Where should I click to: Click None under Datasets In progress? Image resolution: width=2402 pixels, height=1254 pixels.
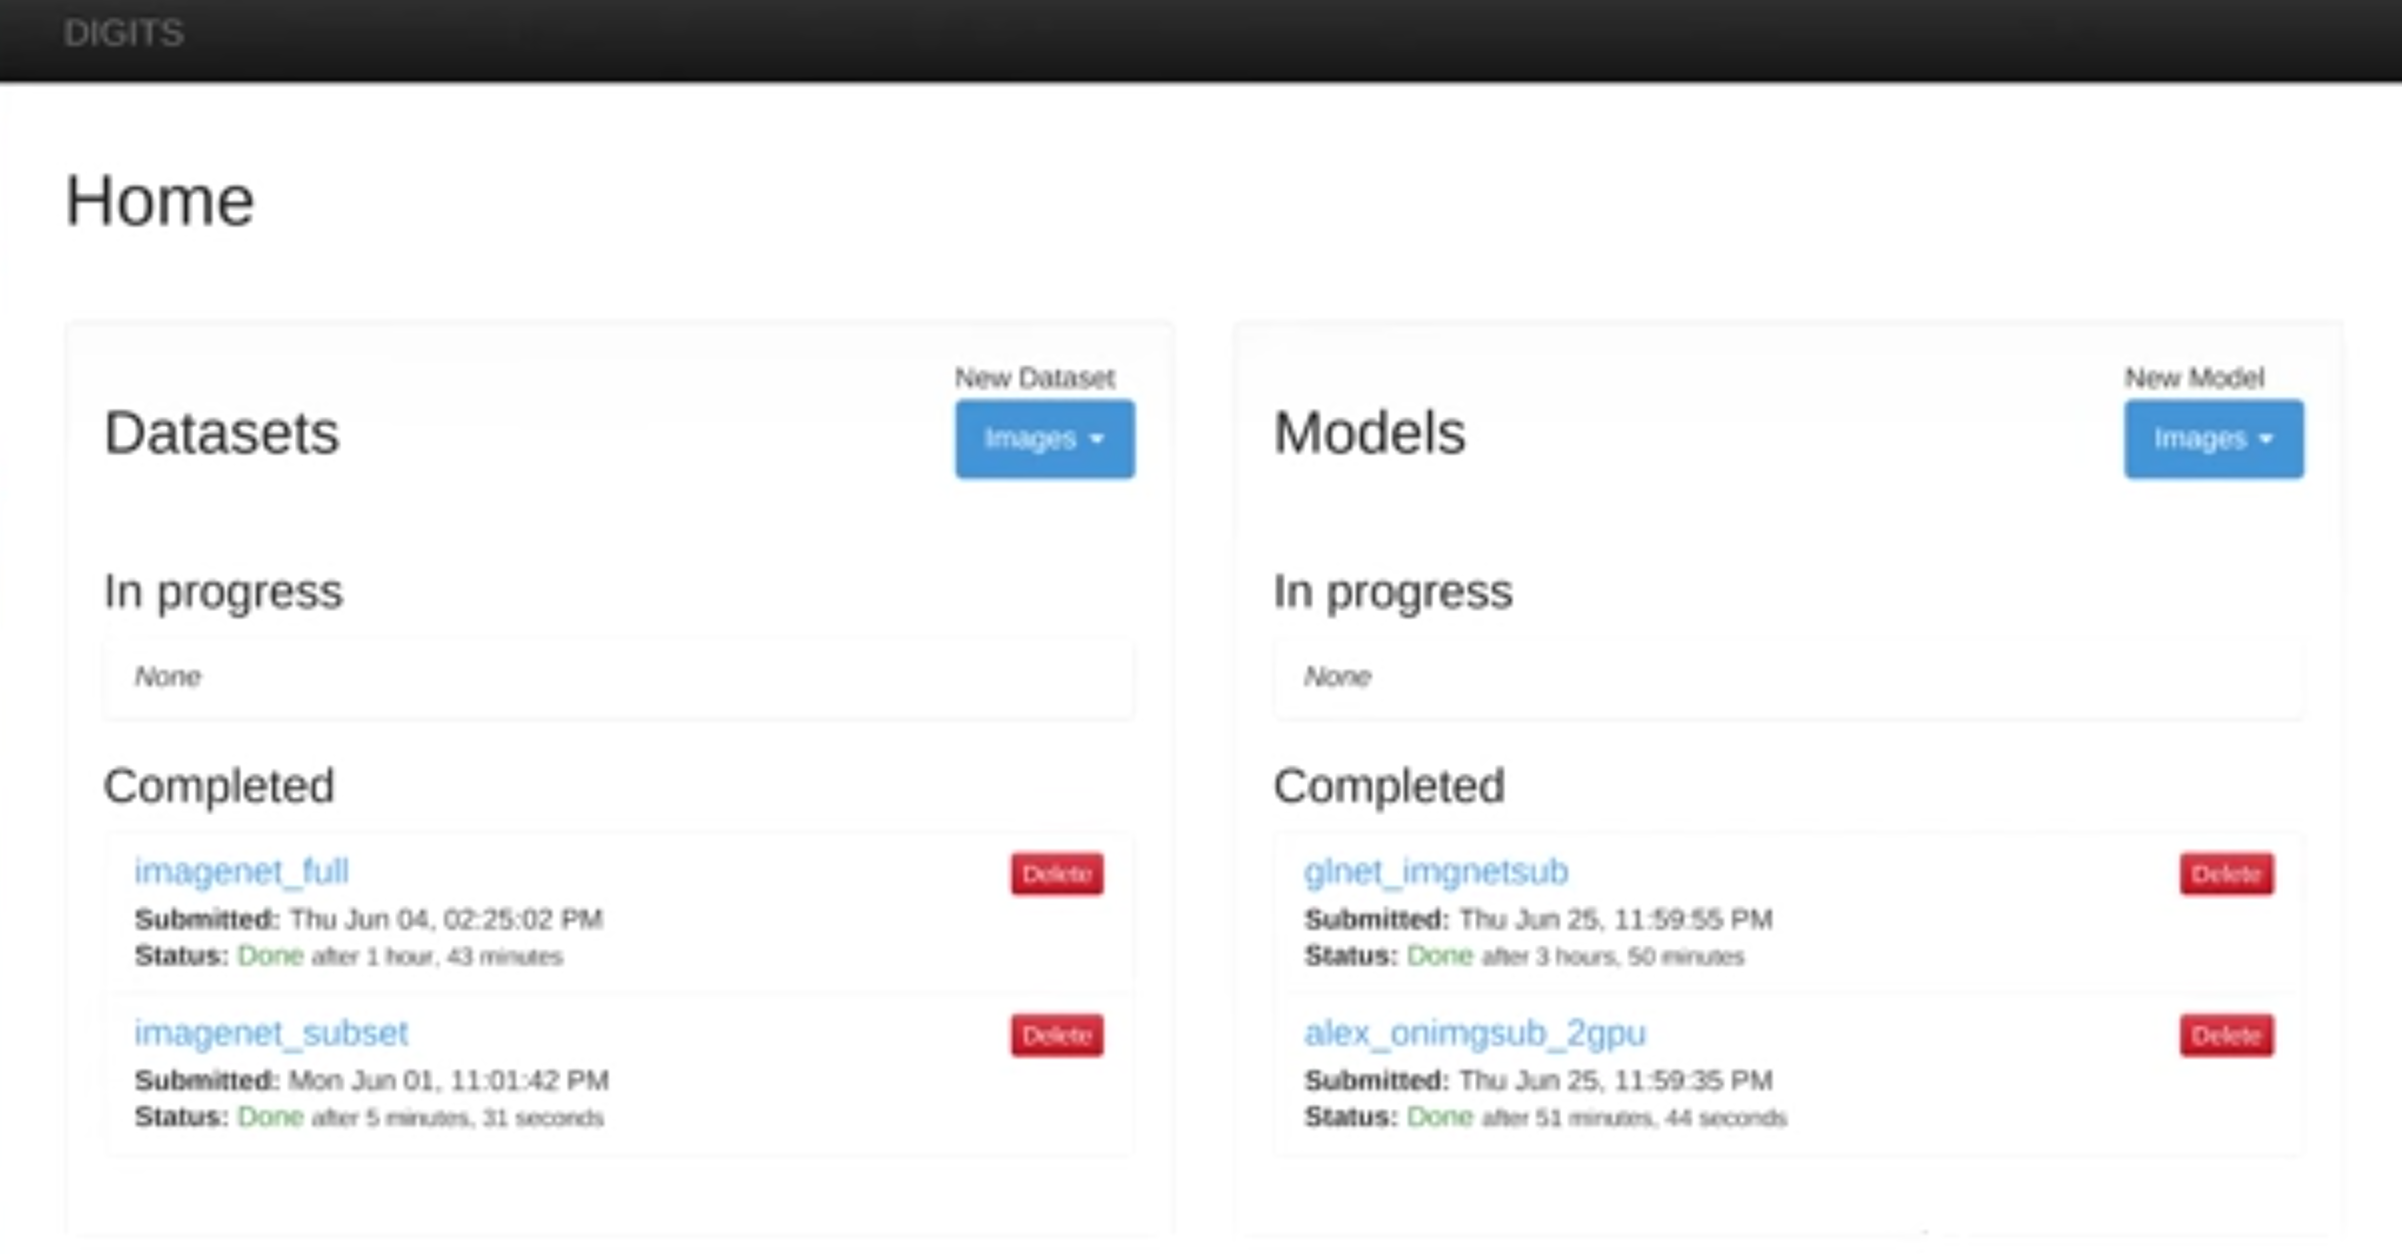click(168, 677)
